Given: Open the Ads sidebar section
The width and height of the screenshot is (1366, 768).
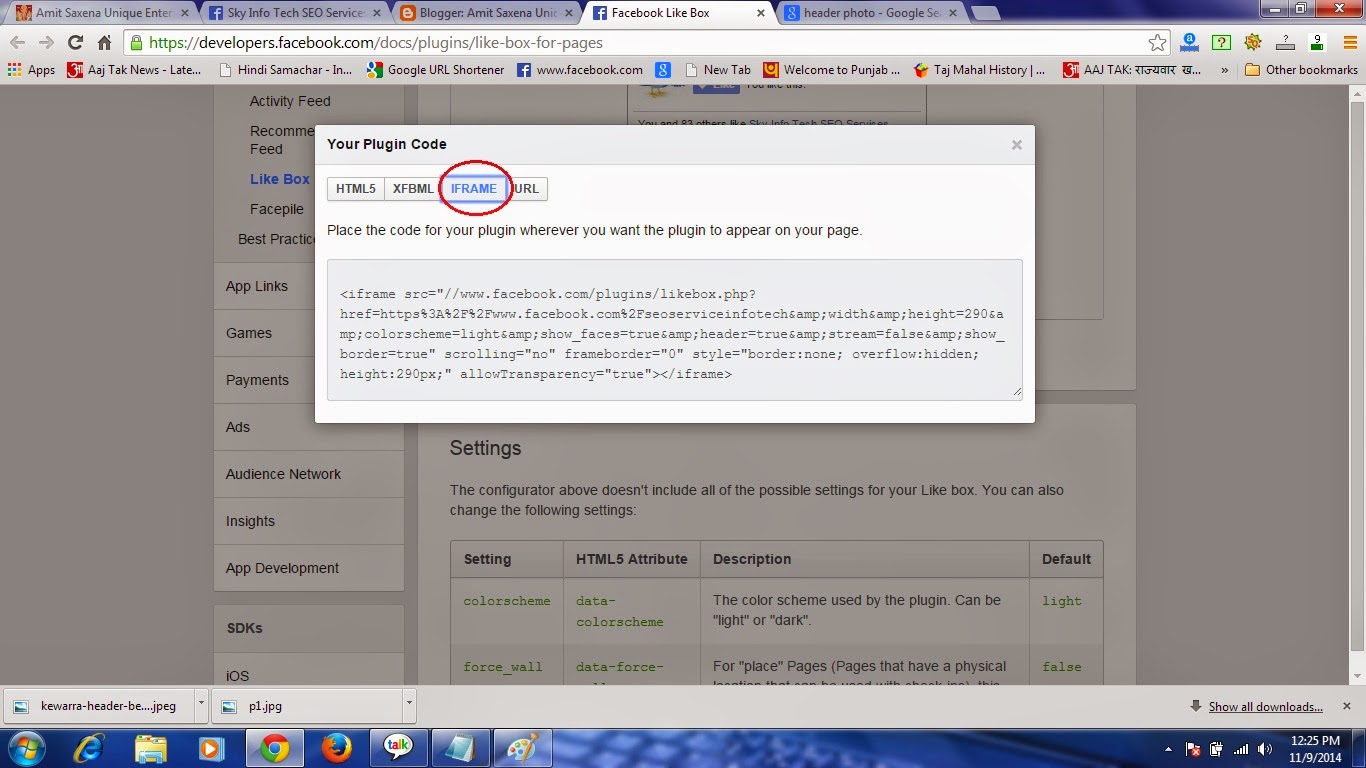Looking at the screenshot, I should coord(309,427).
